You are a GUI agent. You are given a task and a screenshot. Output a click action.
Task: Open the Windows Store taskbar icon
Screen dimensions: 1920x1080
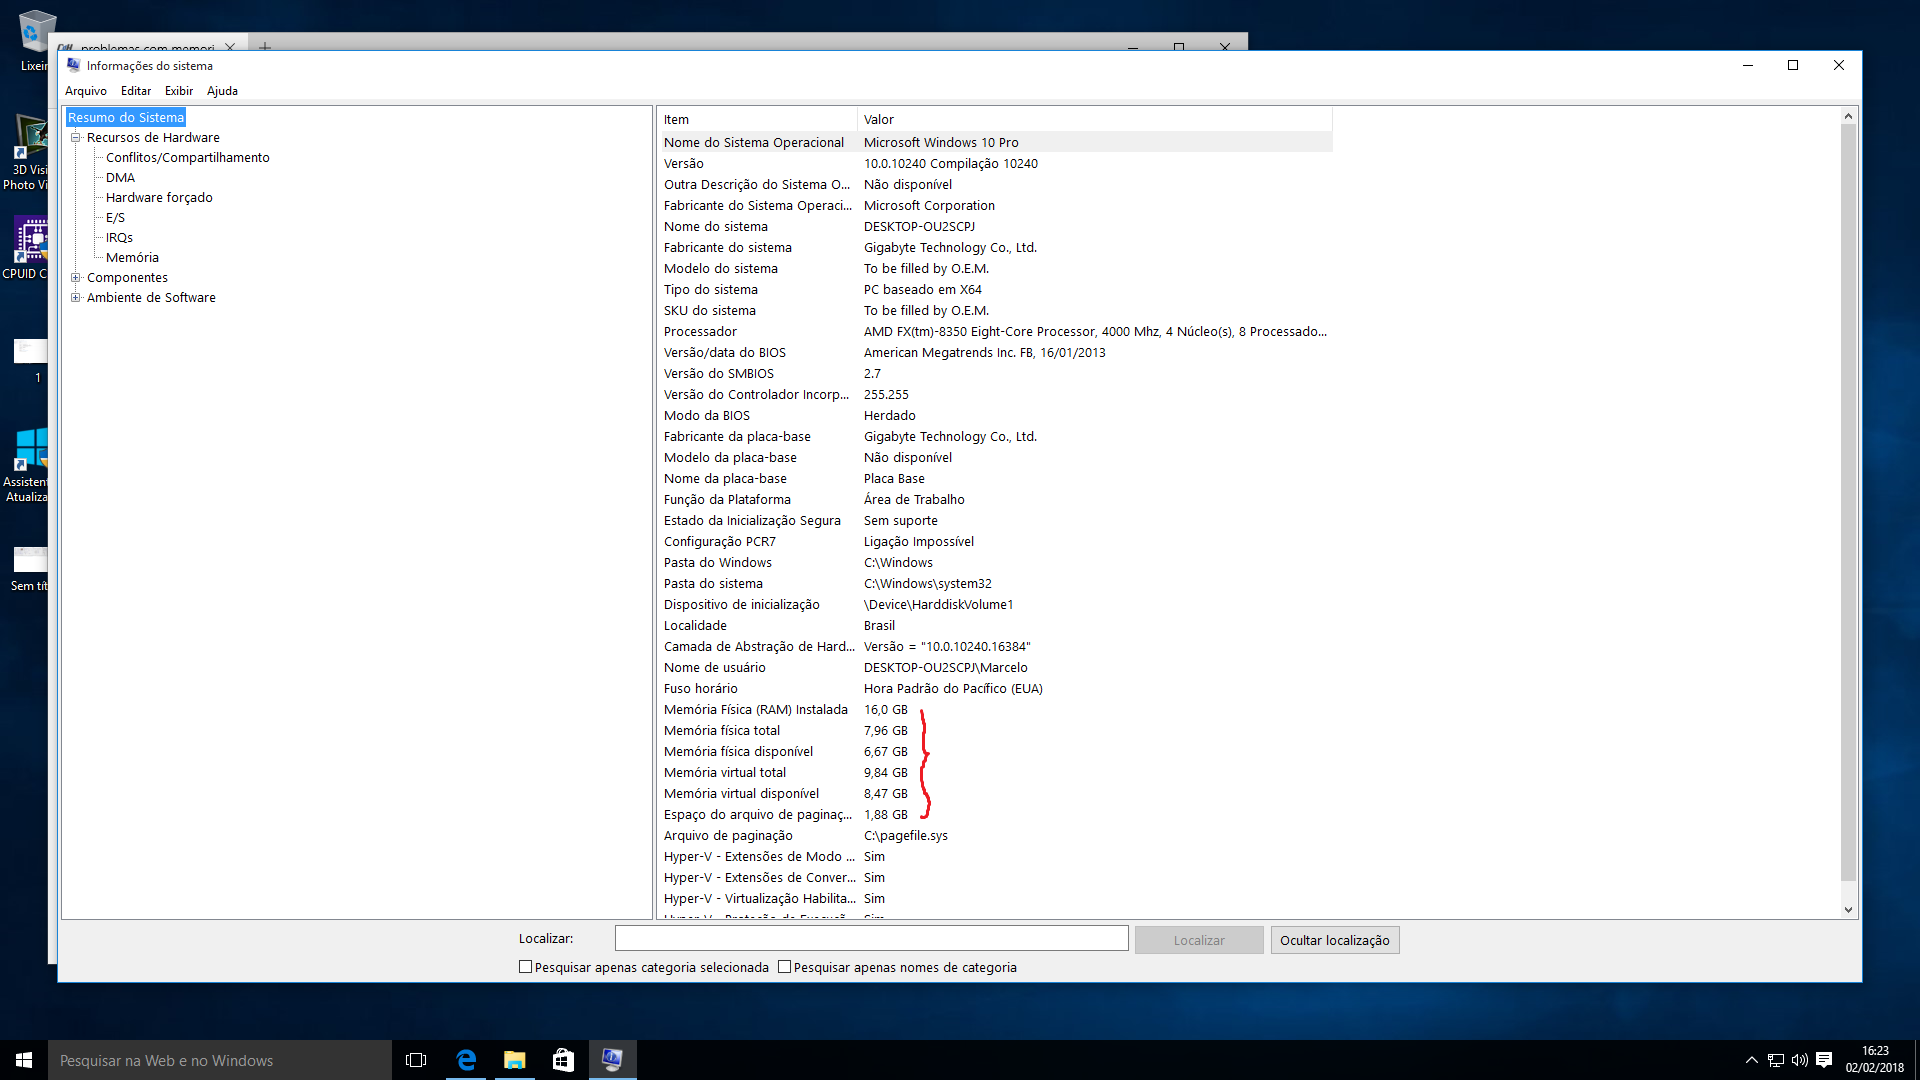pyautogui.click(x=563, y=1060)
